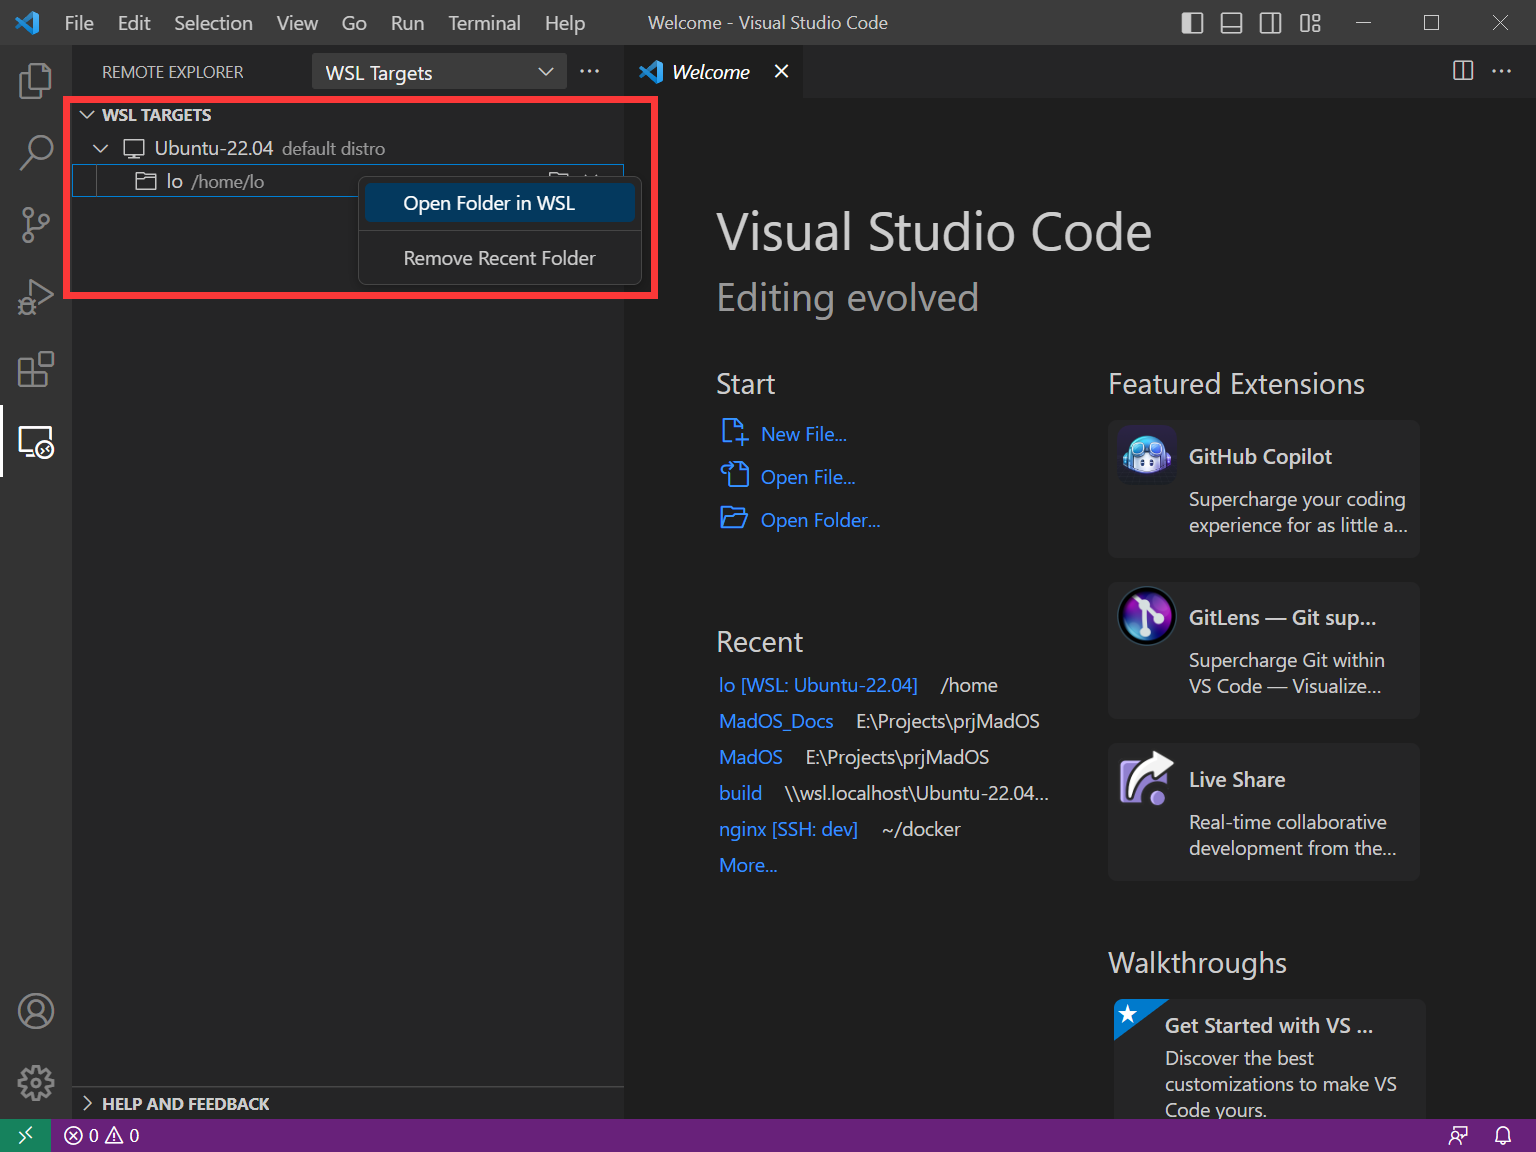Toggle panel layout icon

click(x=1231, y=23)
